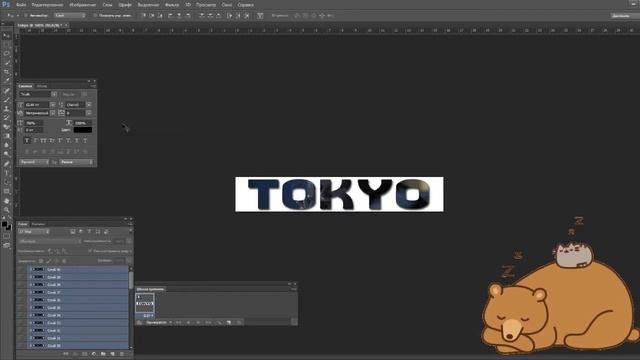640x360 pixels.
Task: Select the Move tool in the toolbox
Action: [7, 36]
